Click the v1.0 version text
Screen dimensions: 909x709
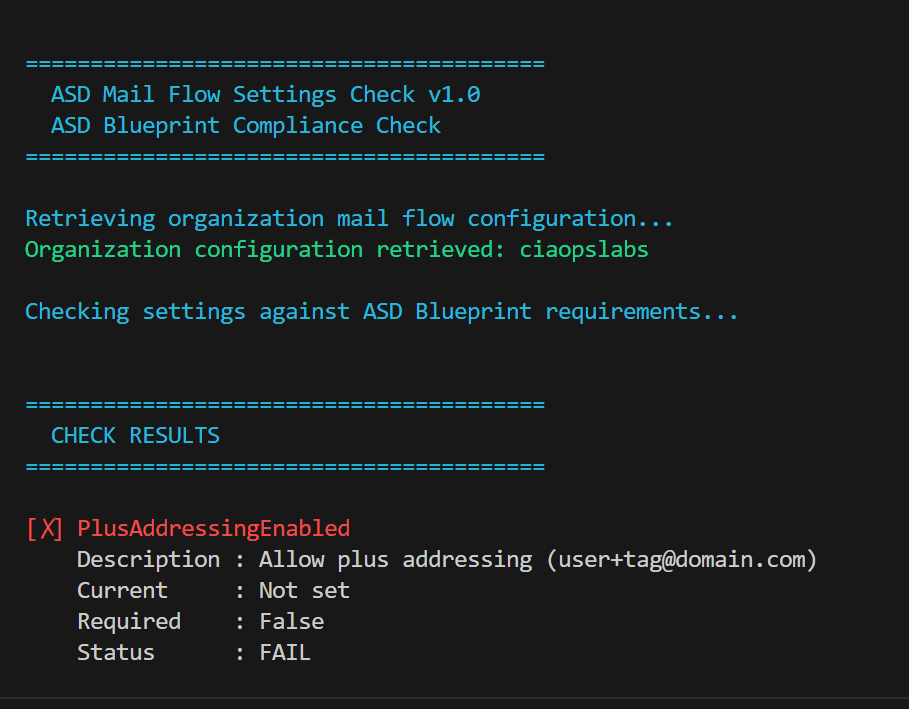454,95
